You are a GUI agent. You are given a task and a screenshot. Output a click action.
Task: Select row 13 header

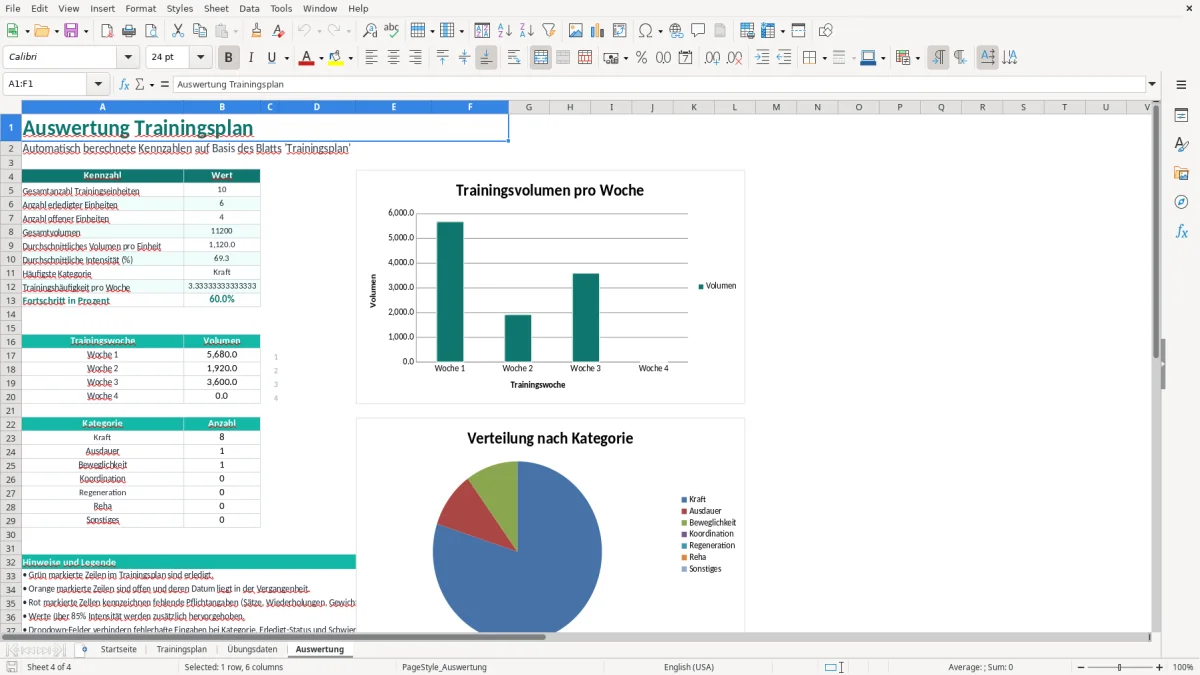(11, 300)
